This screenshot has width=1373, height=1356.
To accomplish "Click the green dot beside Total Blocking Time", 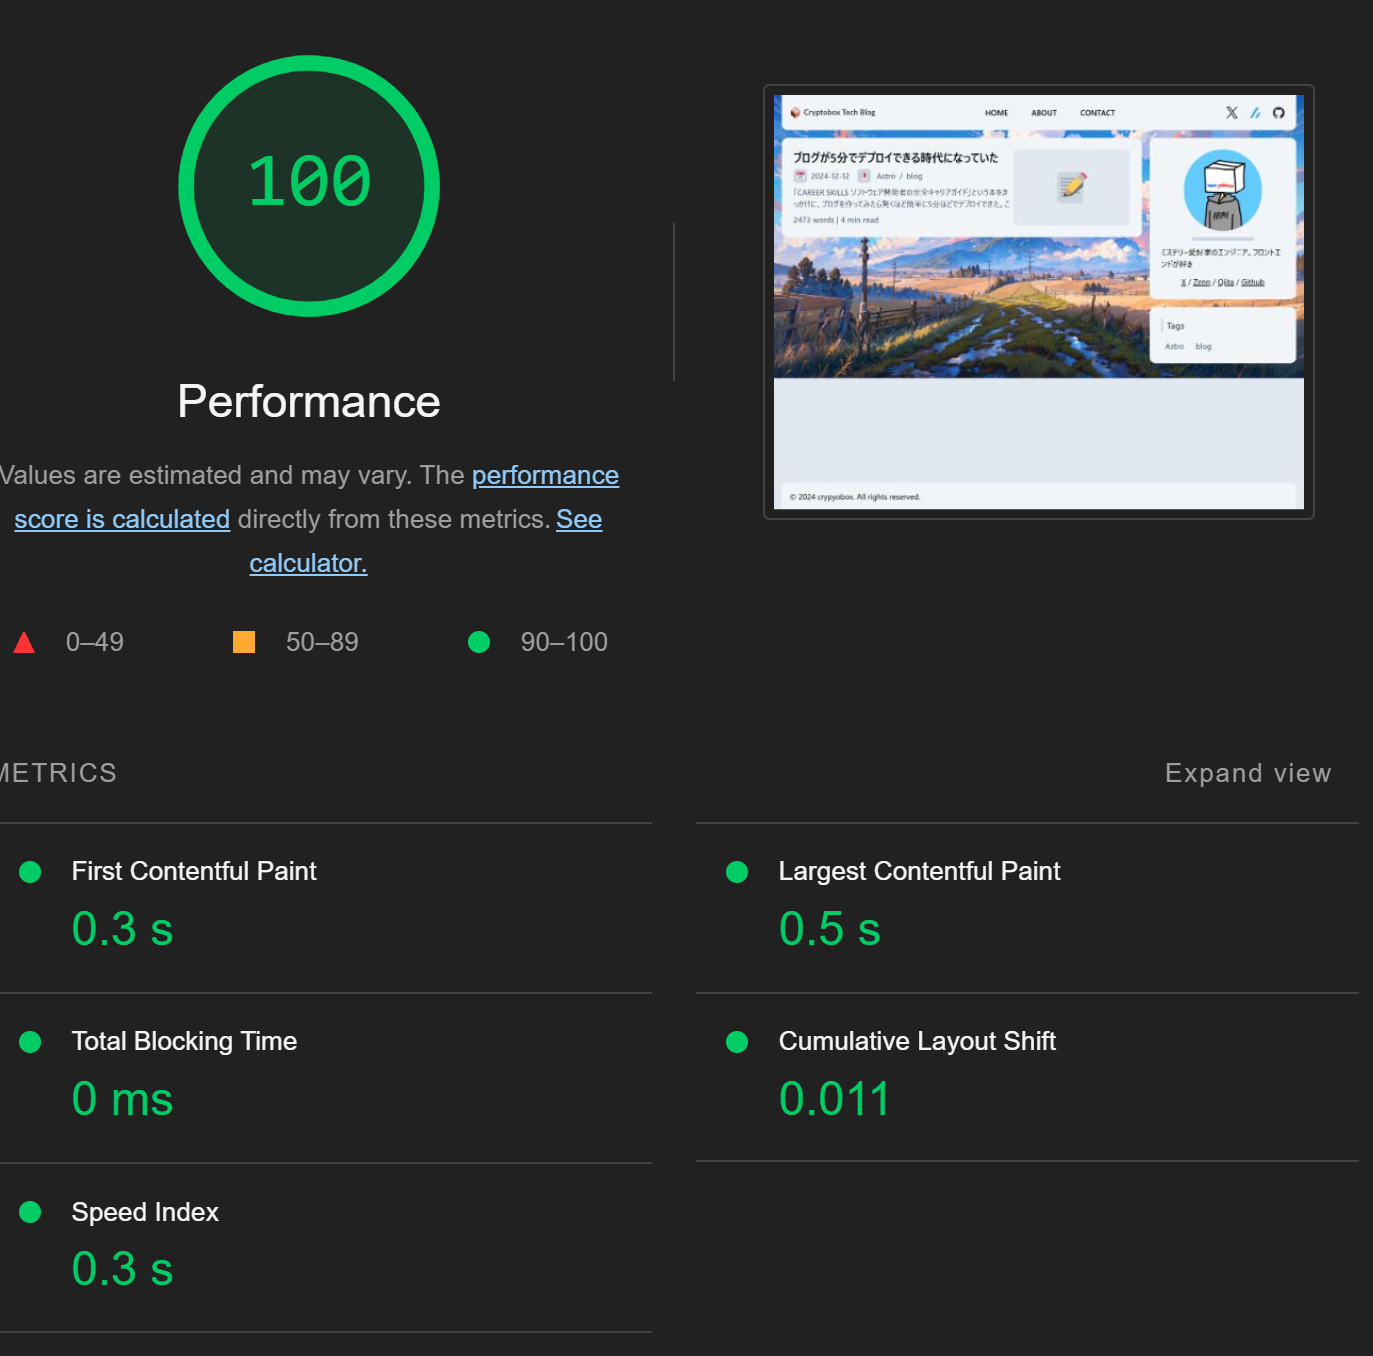I will pos(30,1042).
